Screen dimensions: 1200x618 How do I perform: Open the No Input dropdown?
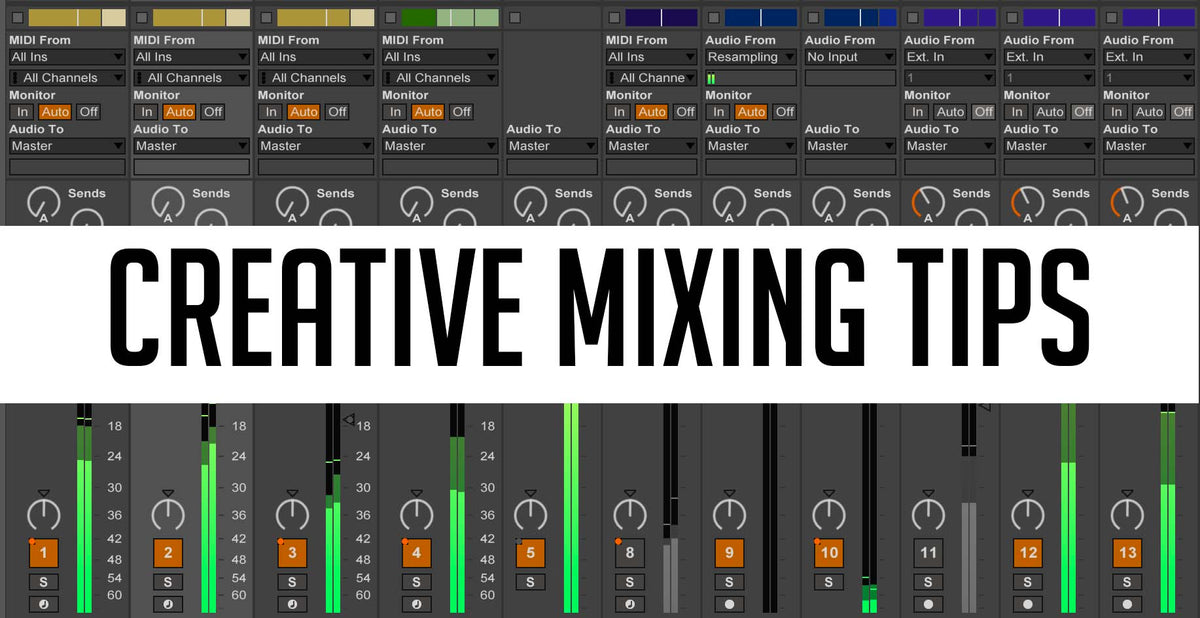[x=851, y=57]
